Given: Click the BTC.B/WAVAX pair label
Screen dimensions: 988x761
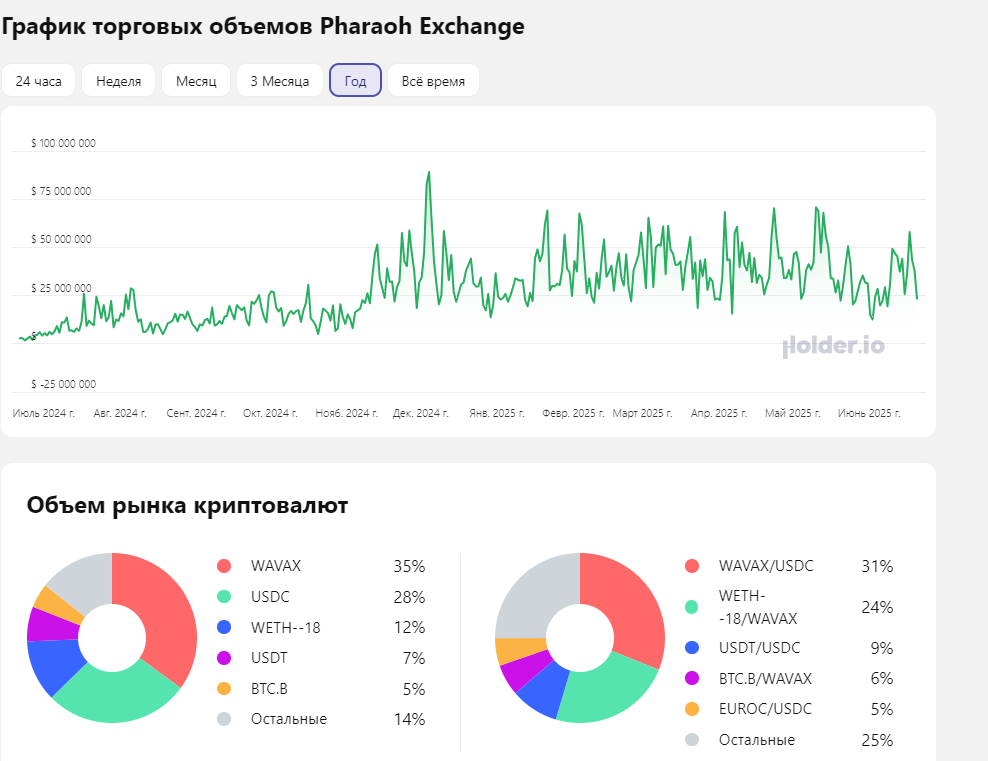Looking at the screenshot, I should coord(766,678).
